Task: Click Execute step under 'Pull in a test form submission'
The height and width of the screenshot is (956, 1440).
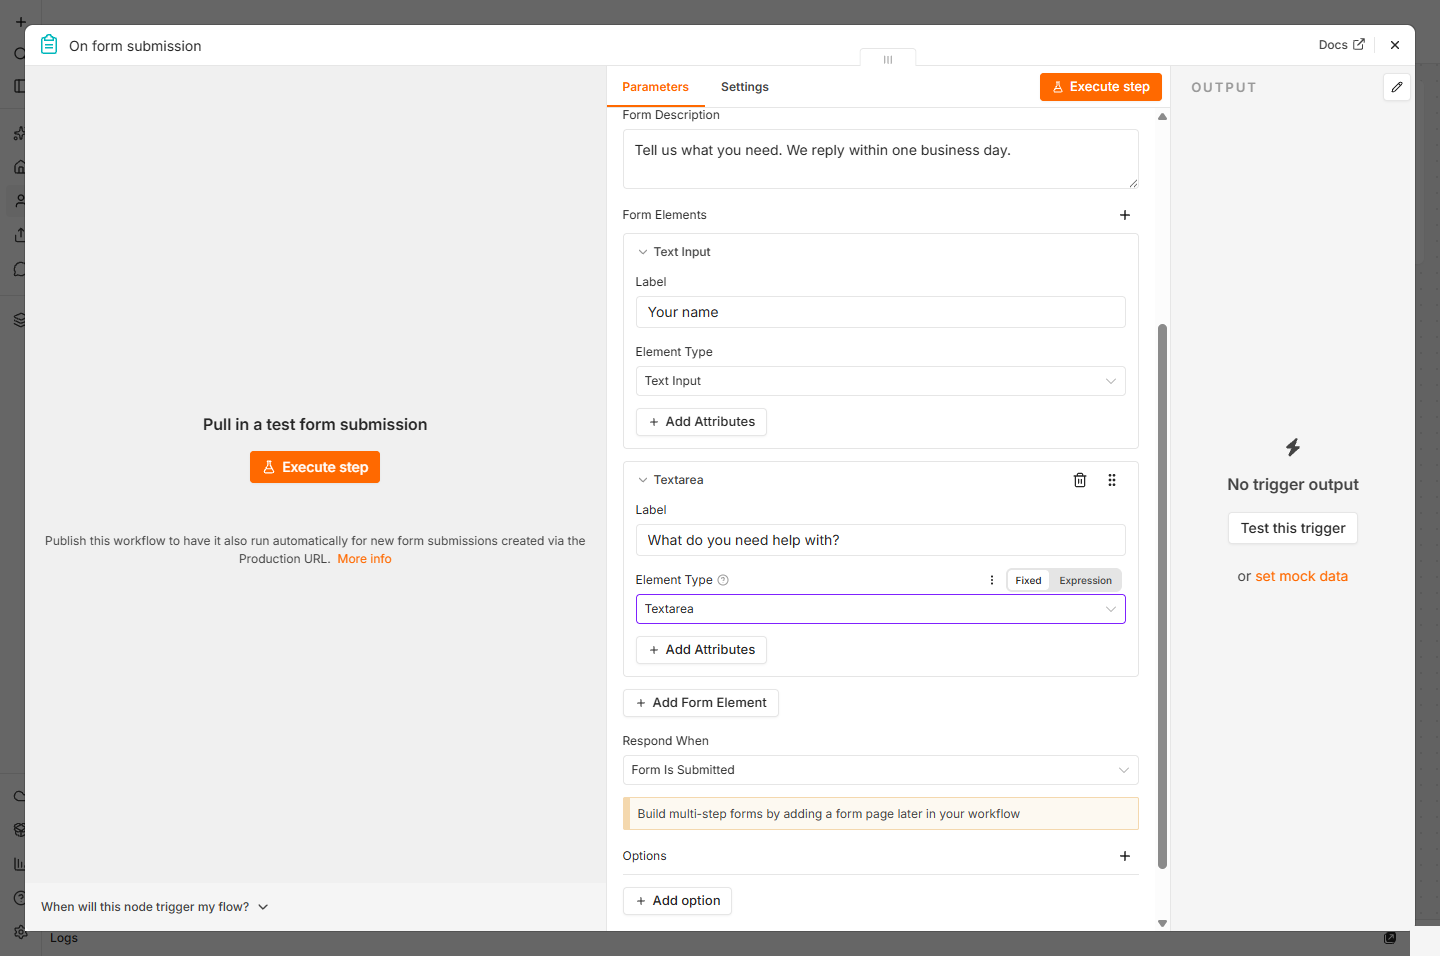Action: click(x=315, y=467)
